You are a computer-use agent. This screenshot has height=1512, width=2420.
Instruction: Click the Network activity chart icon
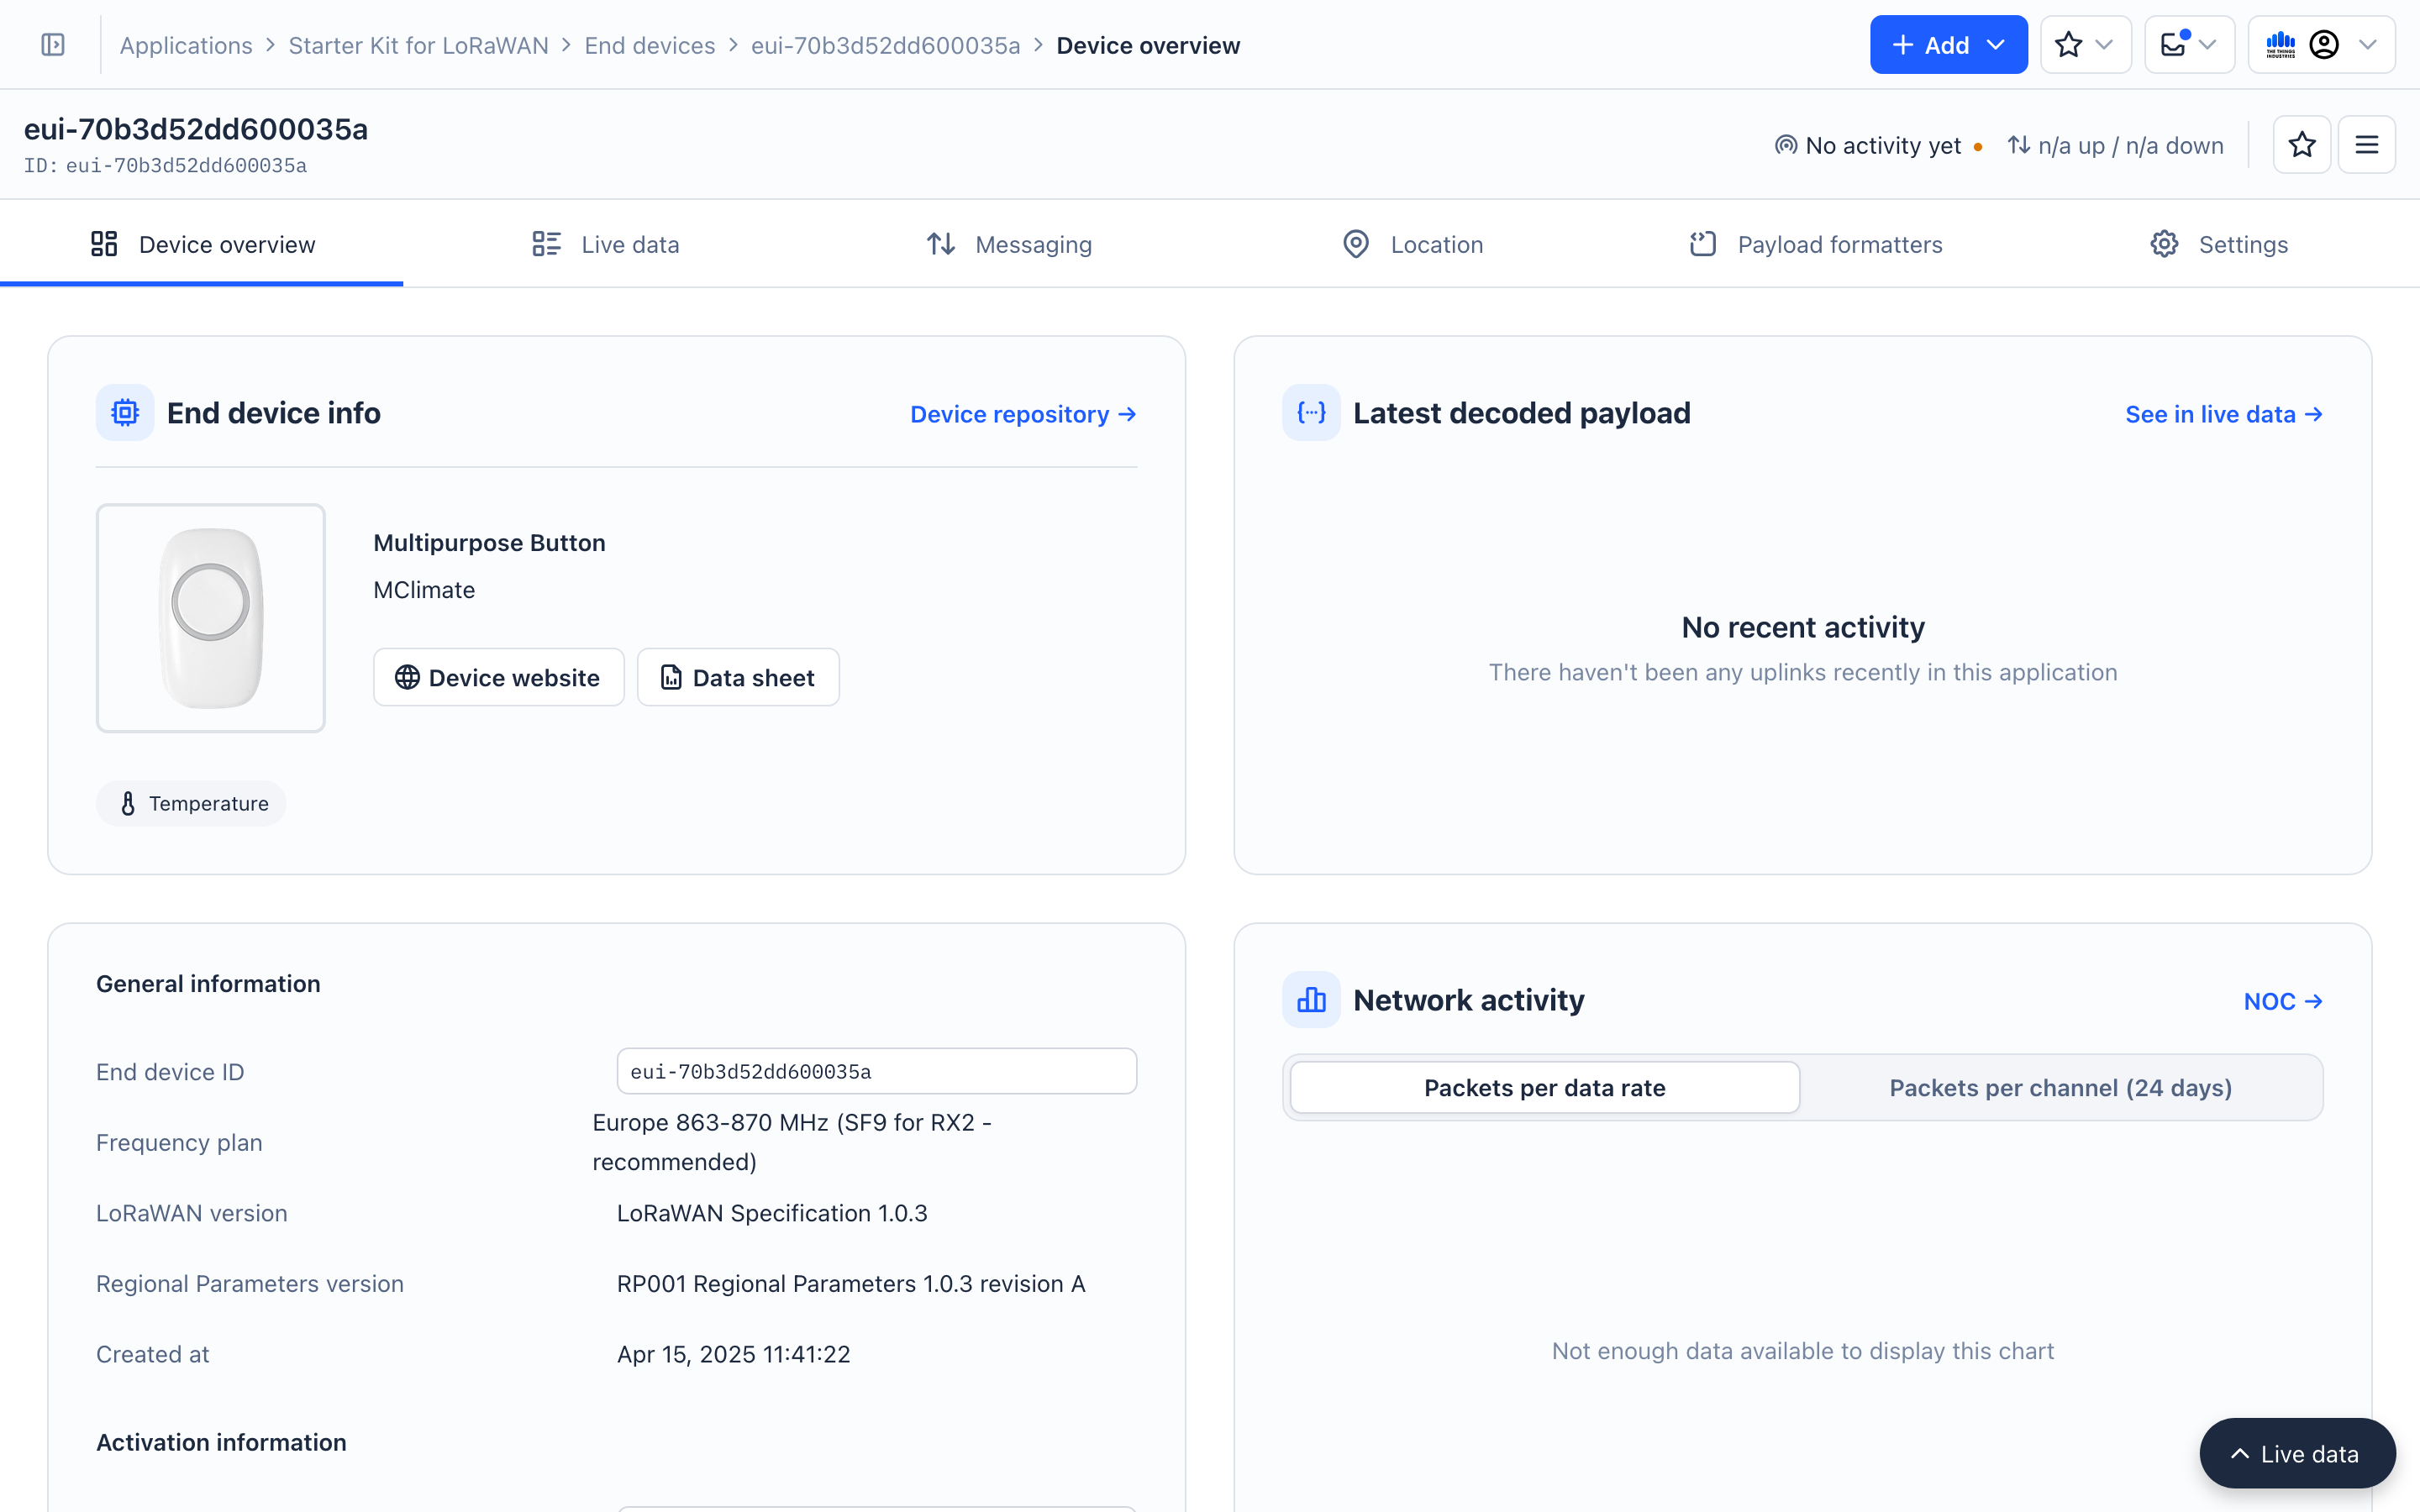click(x=1311, y=1000)
